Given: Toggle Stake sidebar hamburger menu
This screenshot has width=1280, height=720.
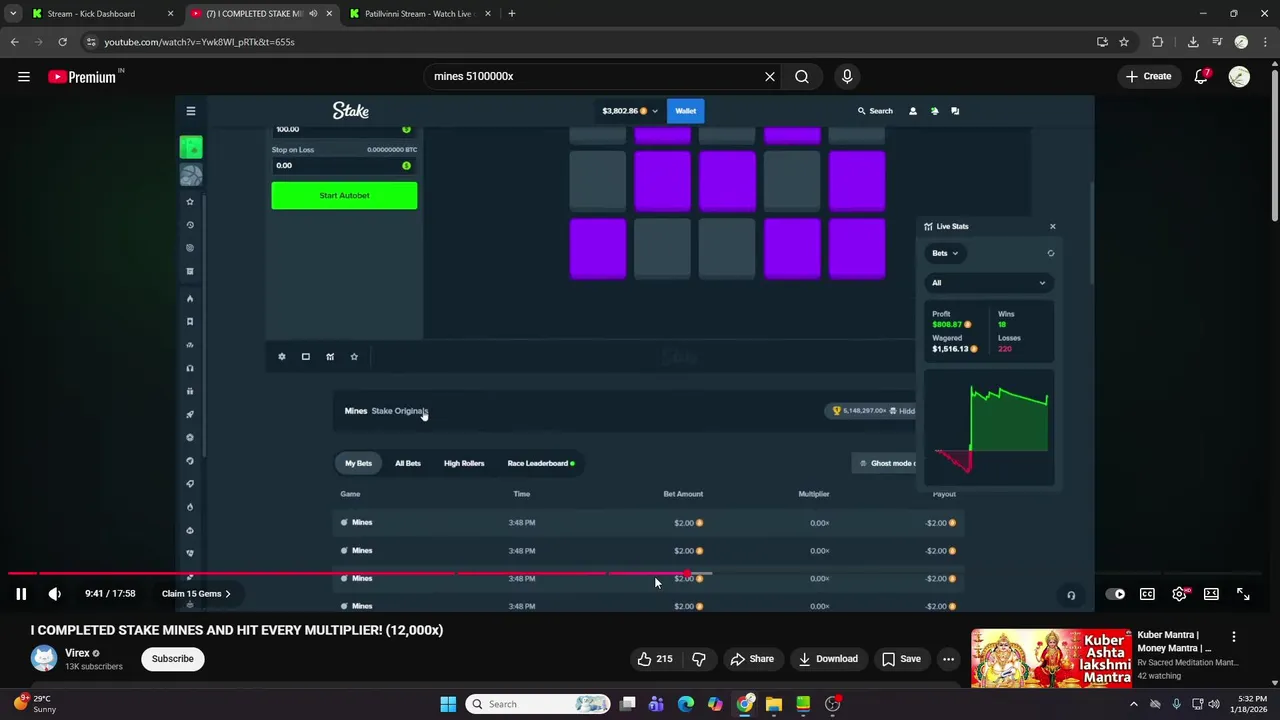Looking at the screenshot, I should (191, 111).
